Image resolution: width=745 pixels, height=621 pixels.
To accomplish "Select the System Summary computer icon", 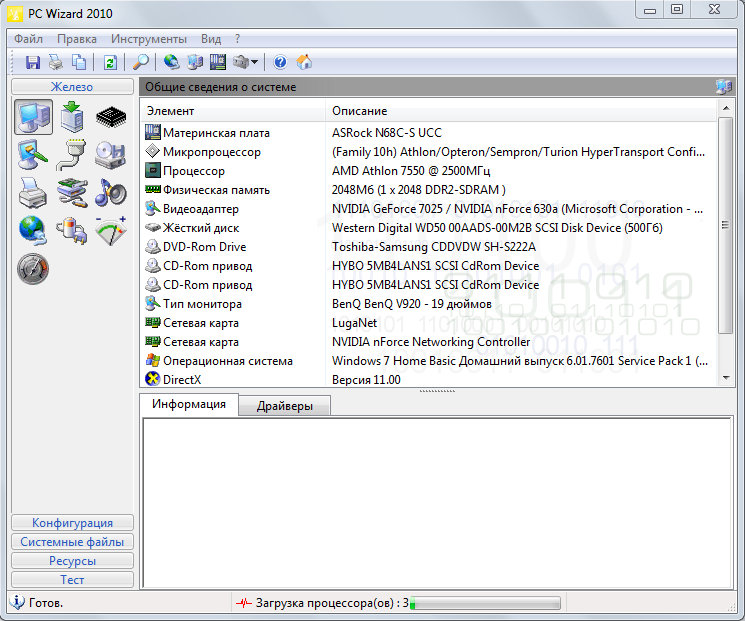I will click(x=33, y=117).
